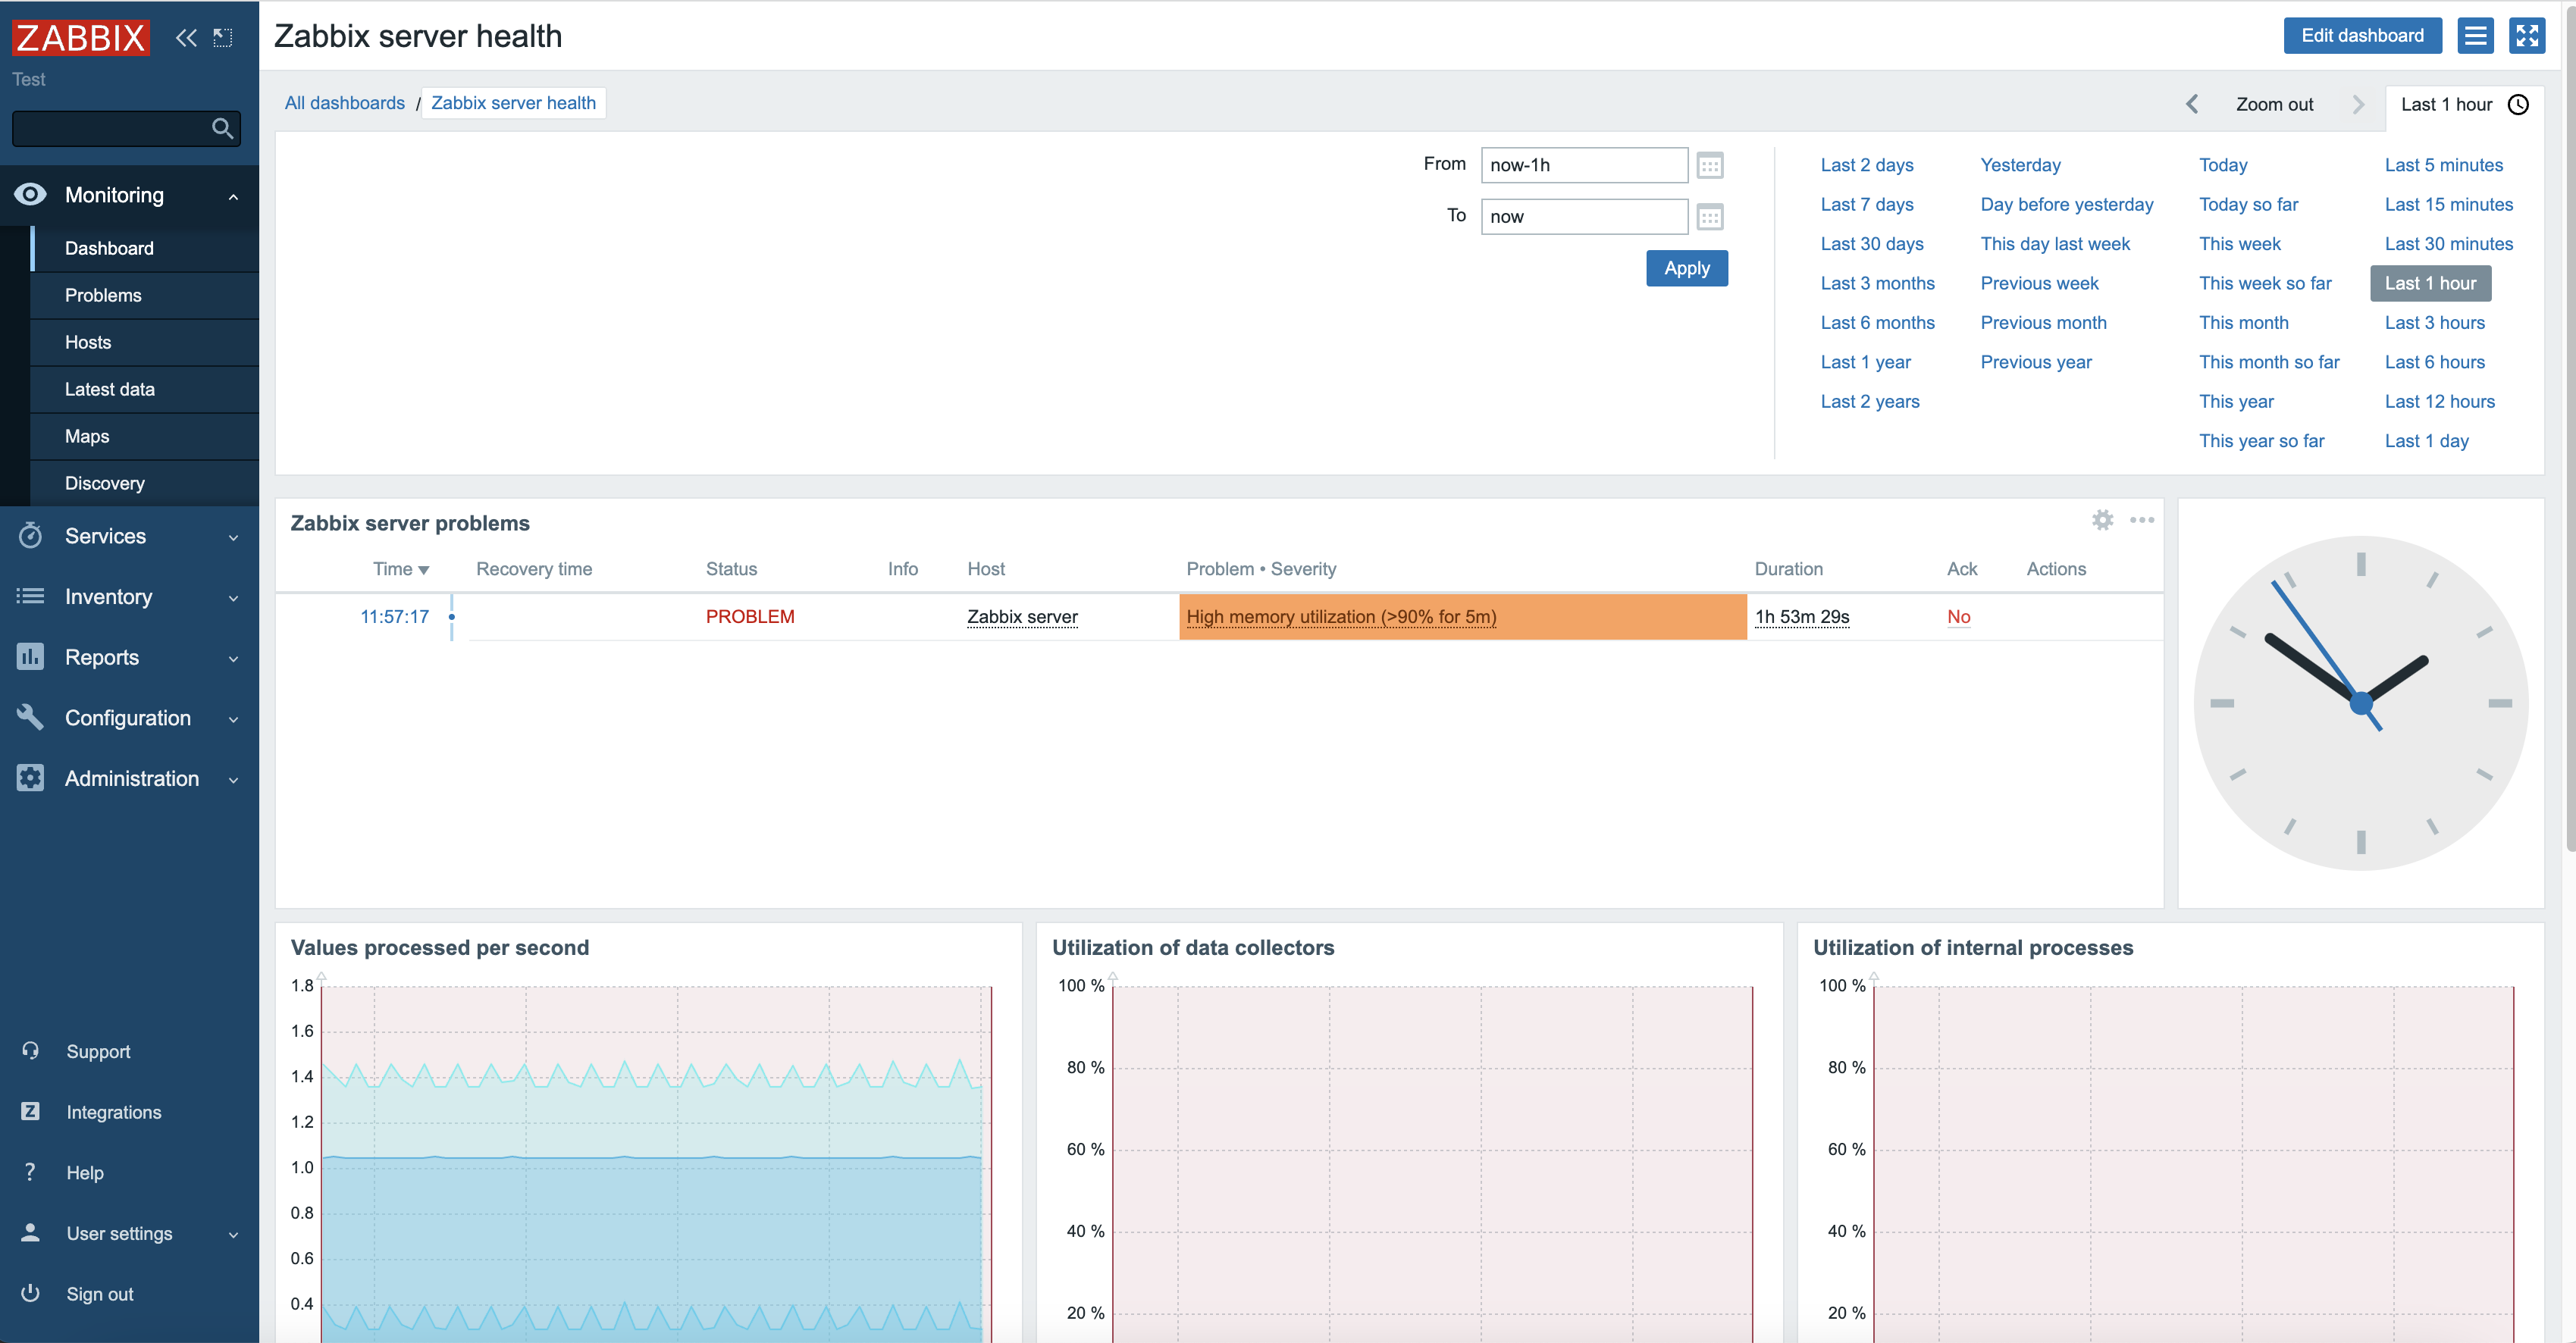Click the Apply time range button
2576x1343 pixels.
click(x=1686, y=268)
